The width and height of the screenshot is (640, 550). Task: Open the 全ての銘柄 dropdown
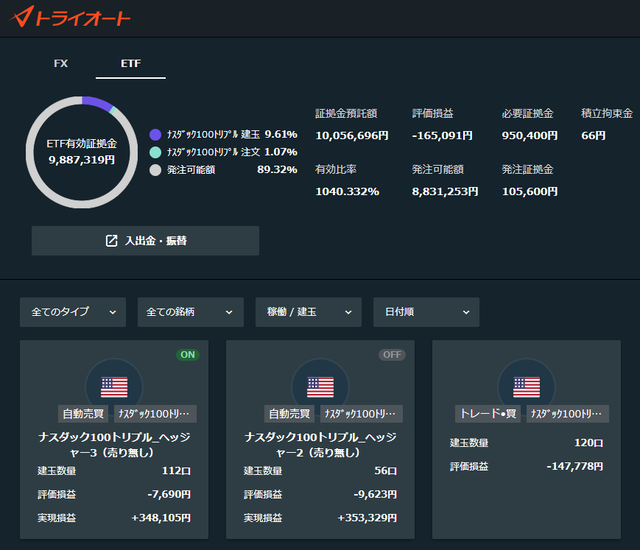191,312
